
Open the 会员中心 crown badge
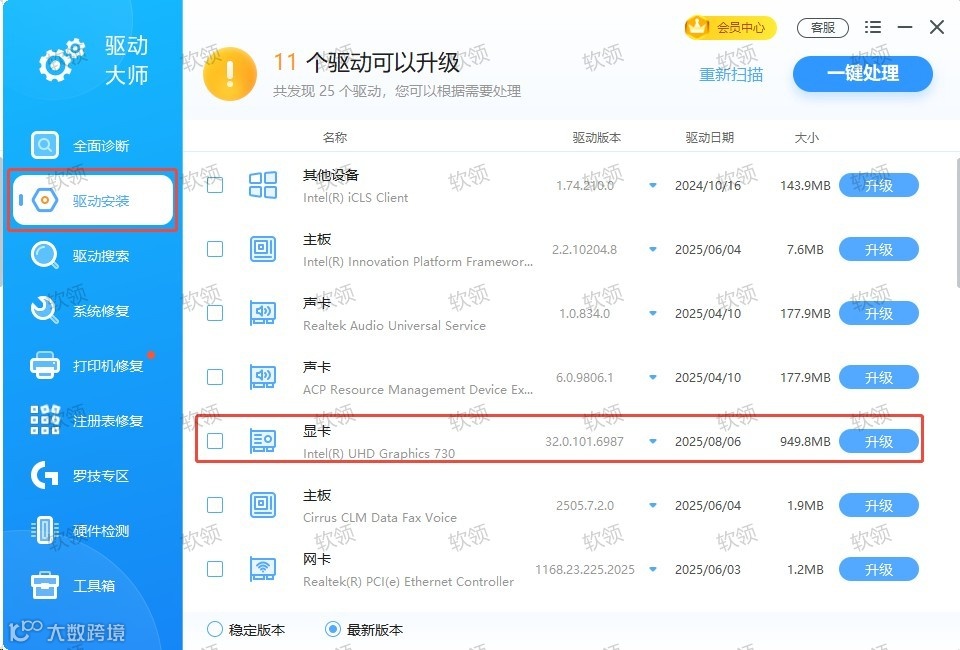click(x=730, y=28)
